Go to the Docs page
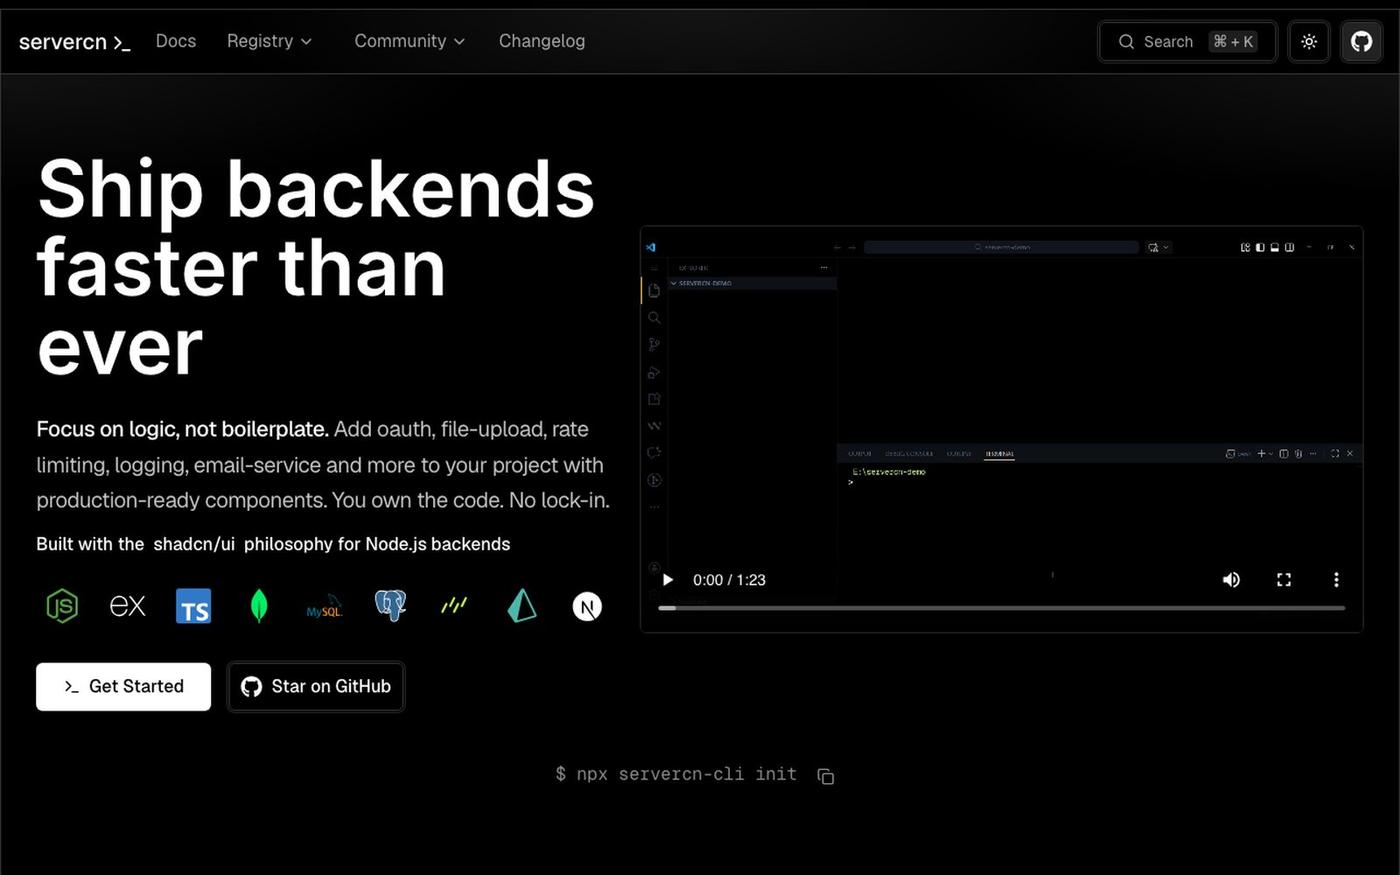The image size is (1400, 875). [176, 41]
